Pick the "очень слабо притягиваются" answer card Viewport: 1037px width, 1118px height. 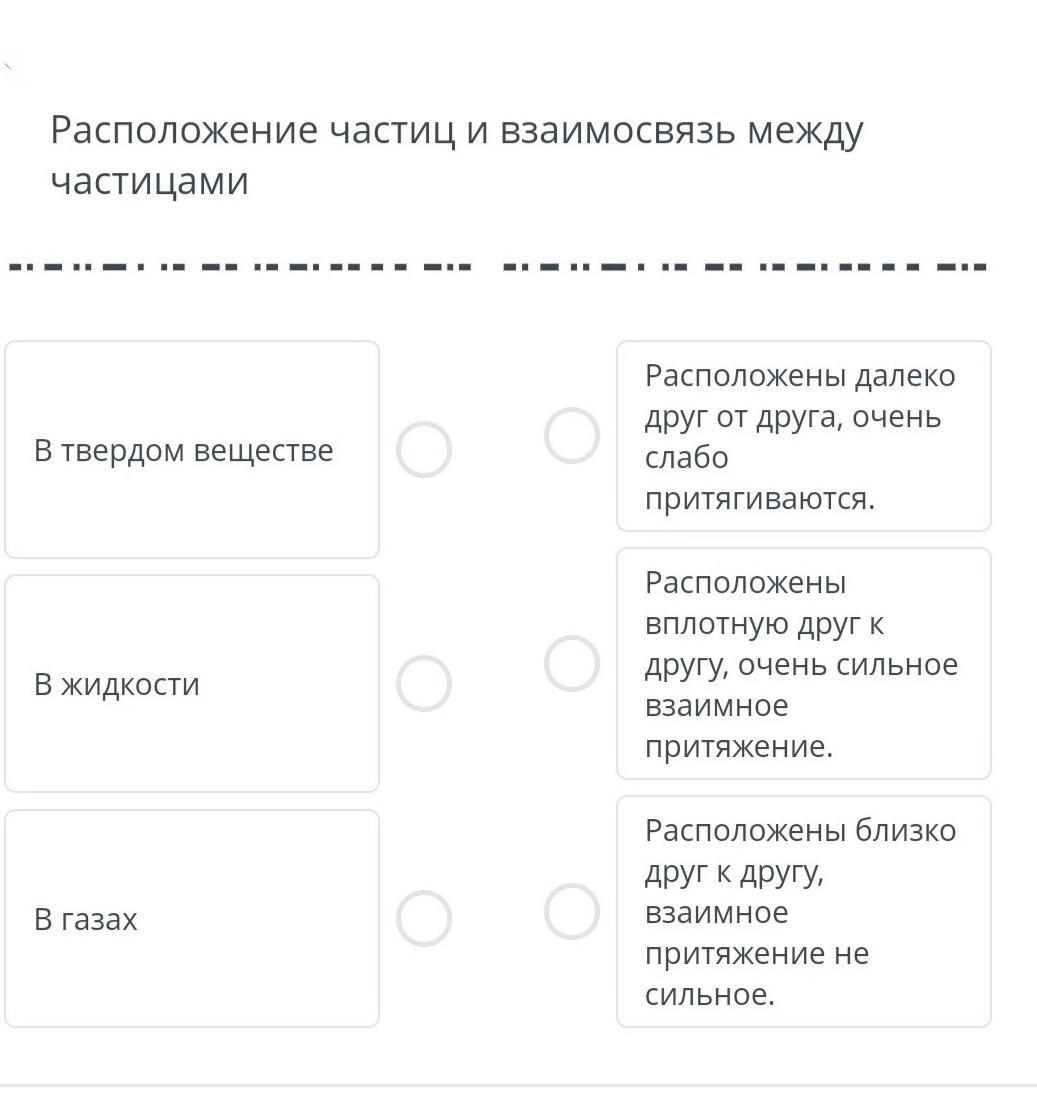(x=803, y=436)
